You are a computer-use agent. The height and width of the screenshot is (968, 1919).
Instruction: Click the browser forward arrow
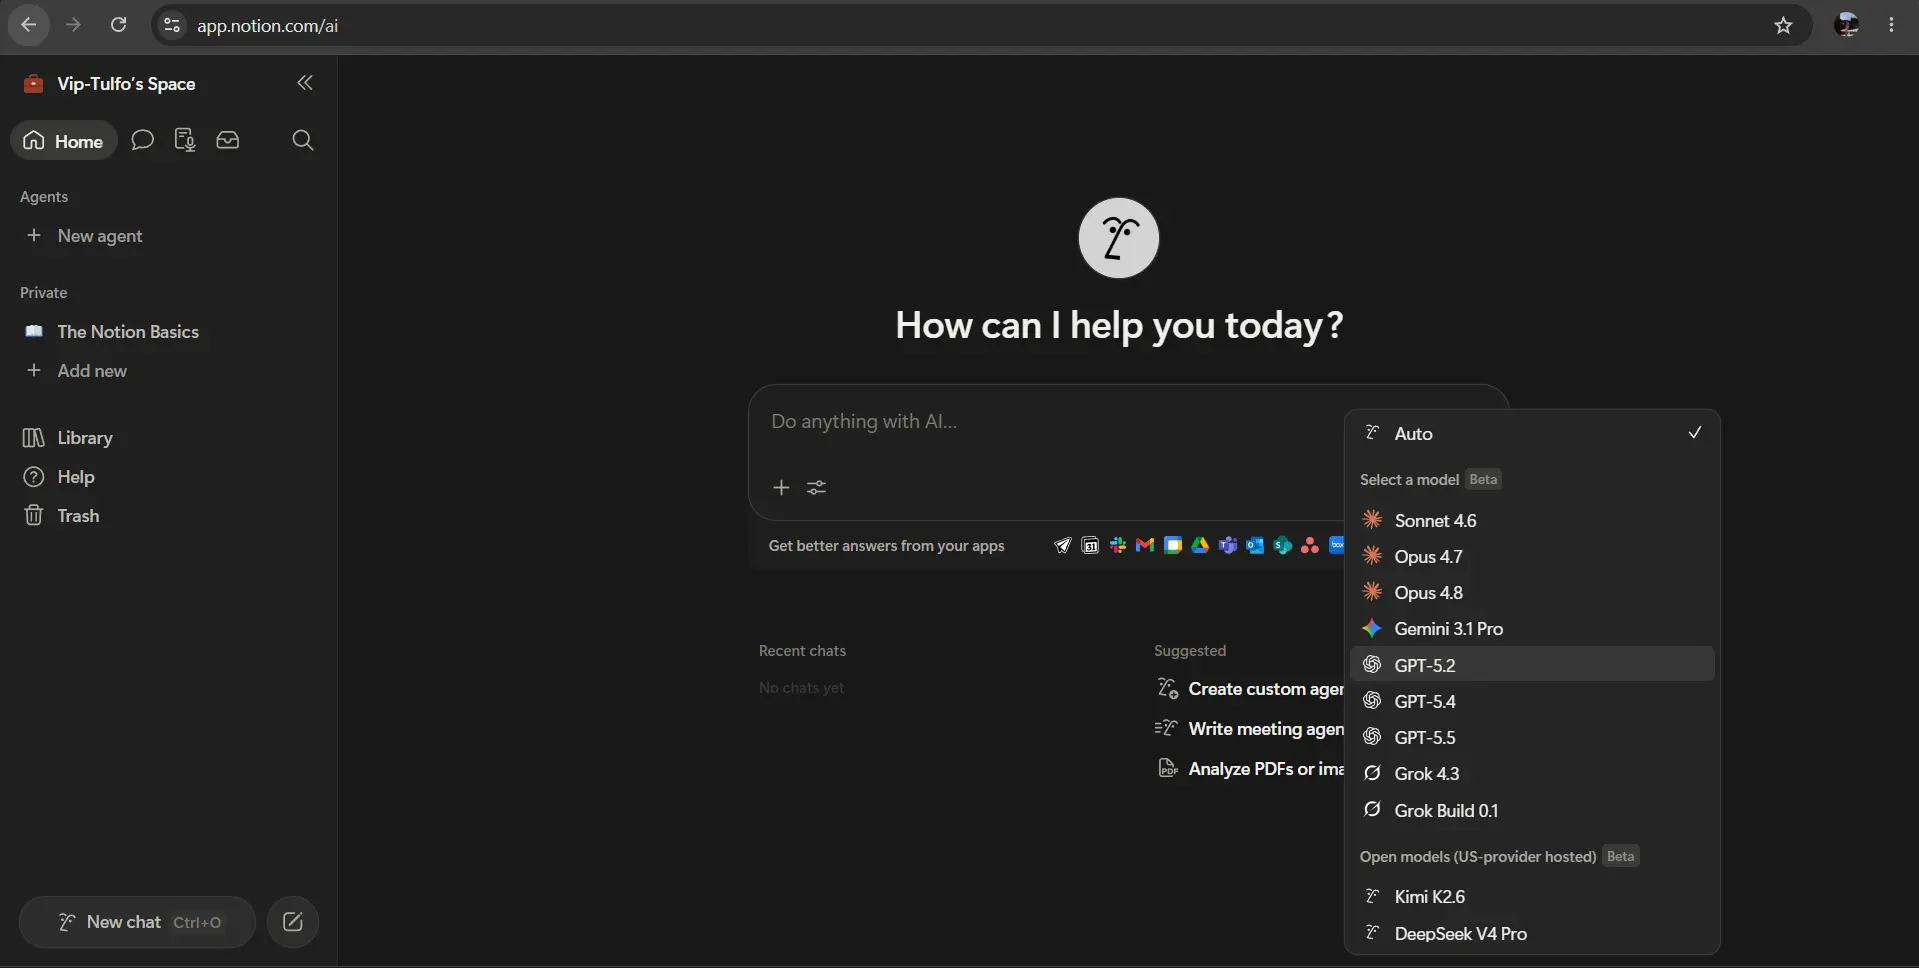(73, 25)
